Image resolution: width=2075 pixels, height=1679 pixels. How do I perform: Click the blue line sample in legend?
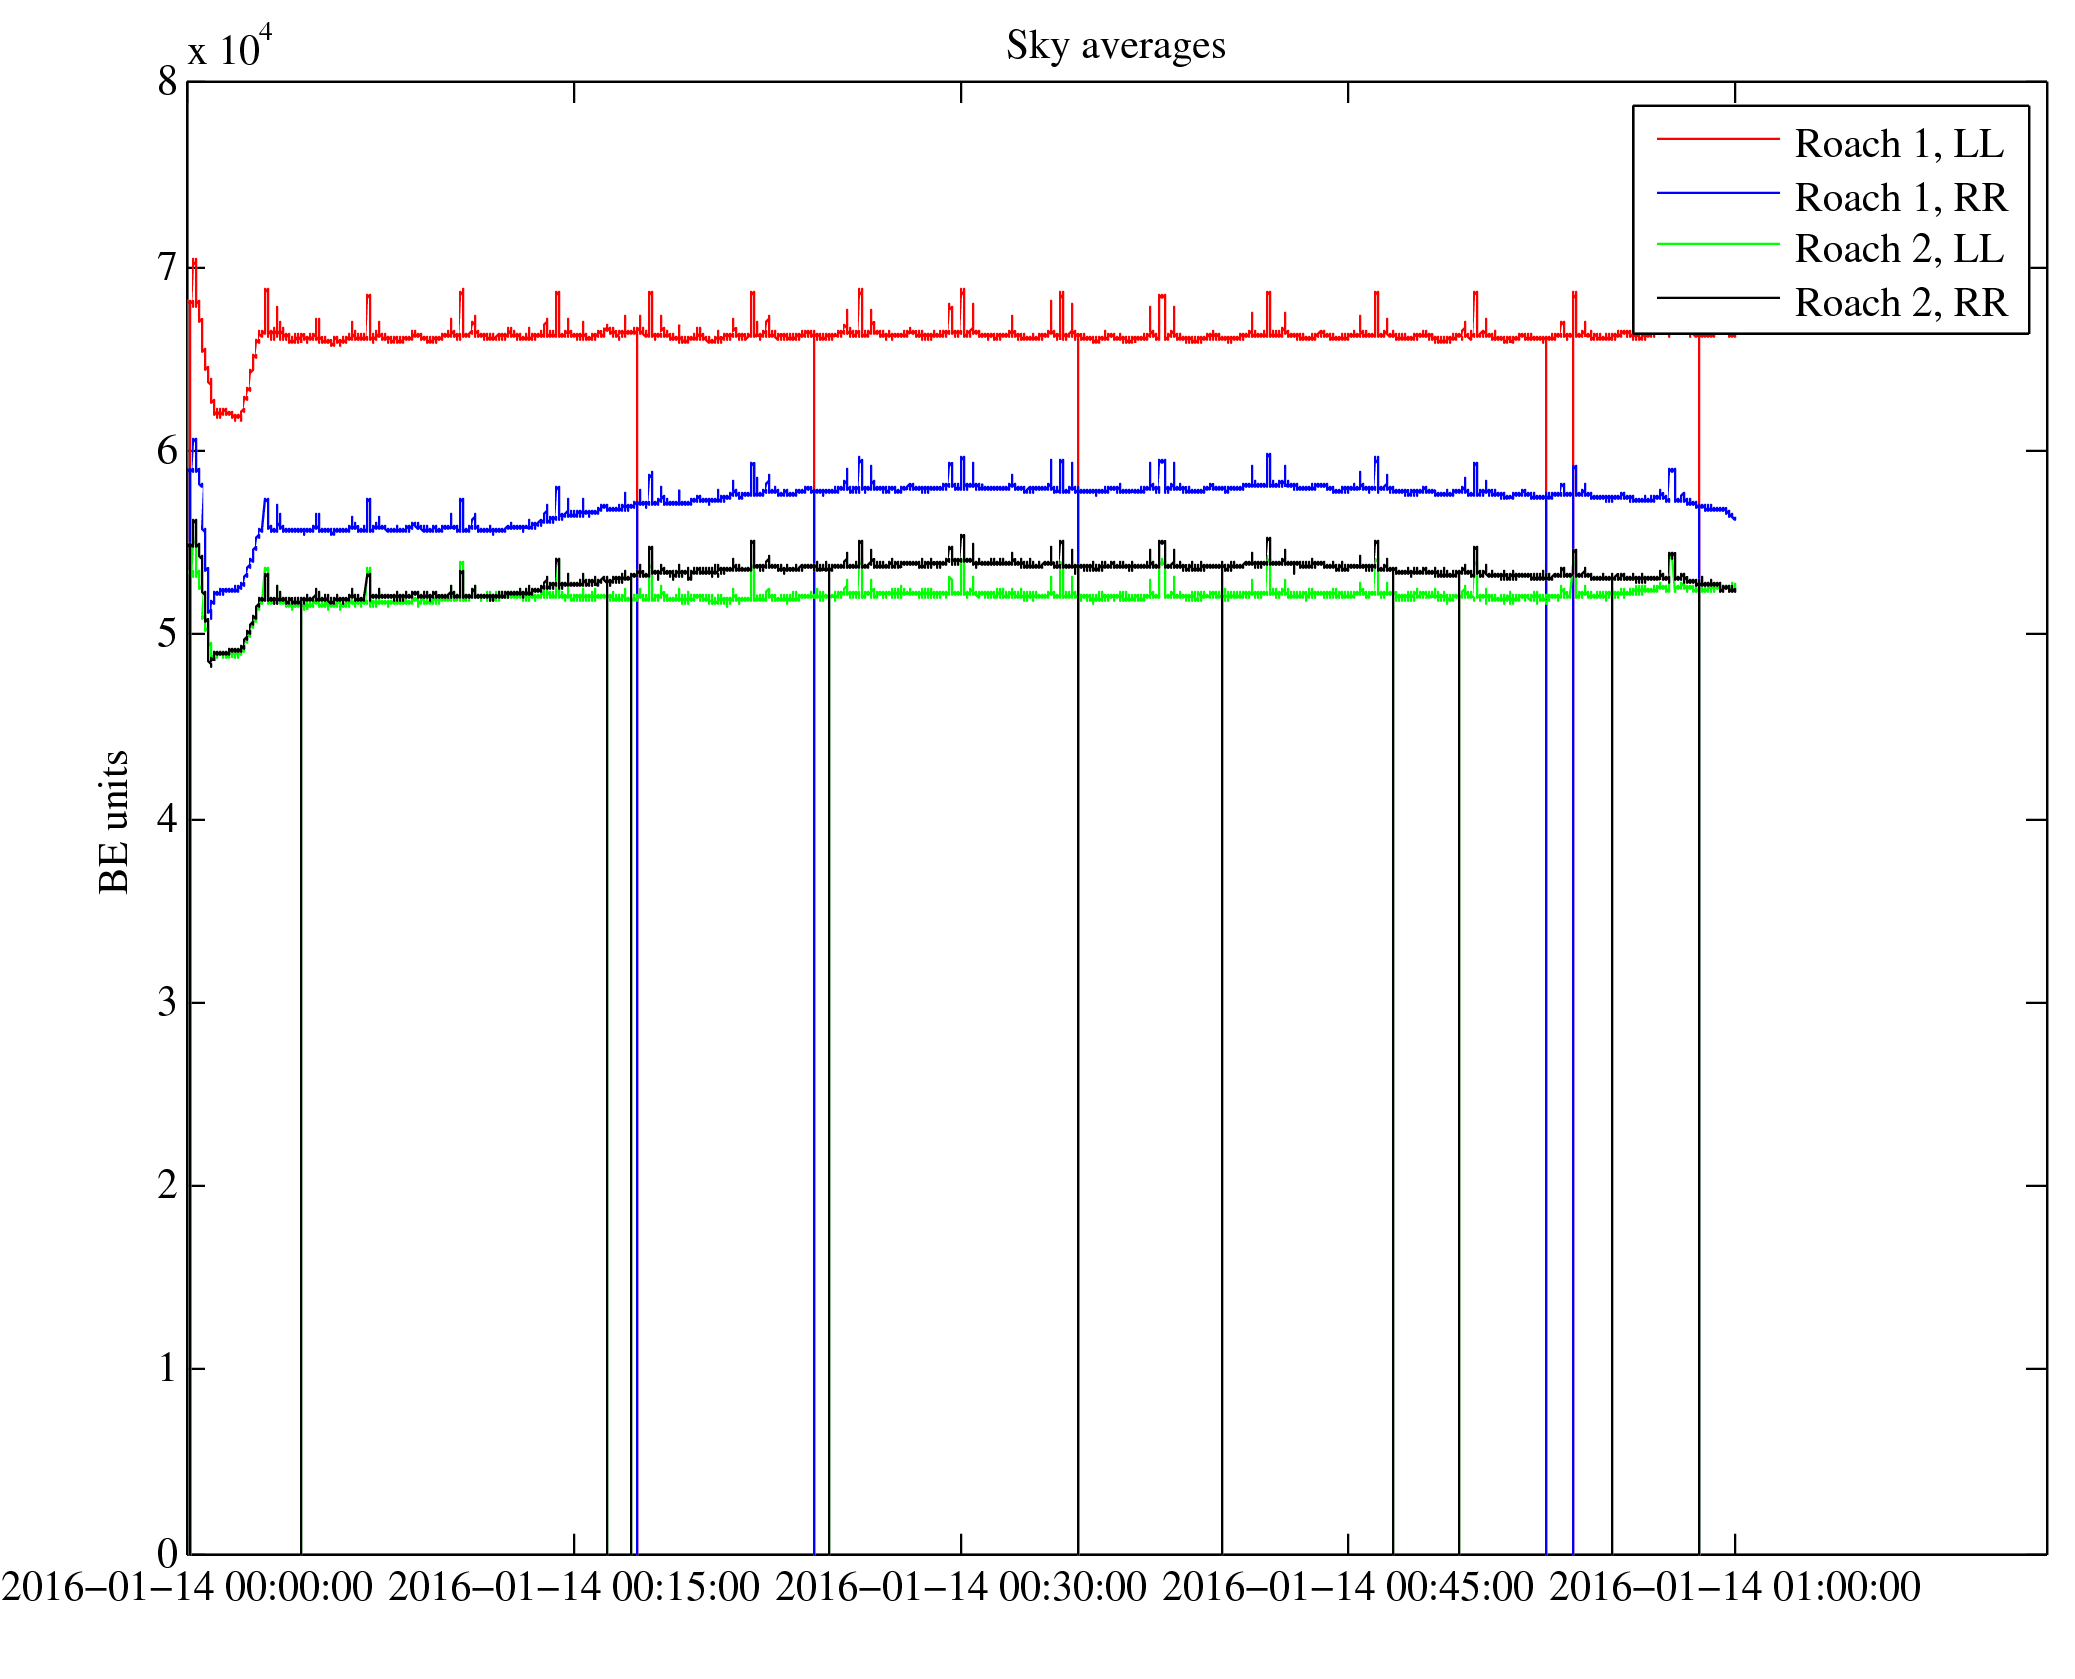click(x=1717, y=192)
